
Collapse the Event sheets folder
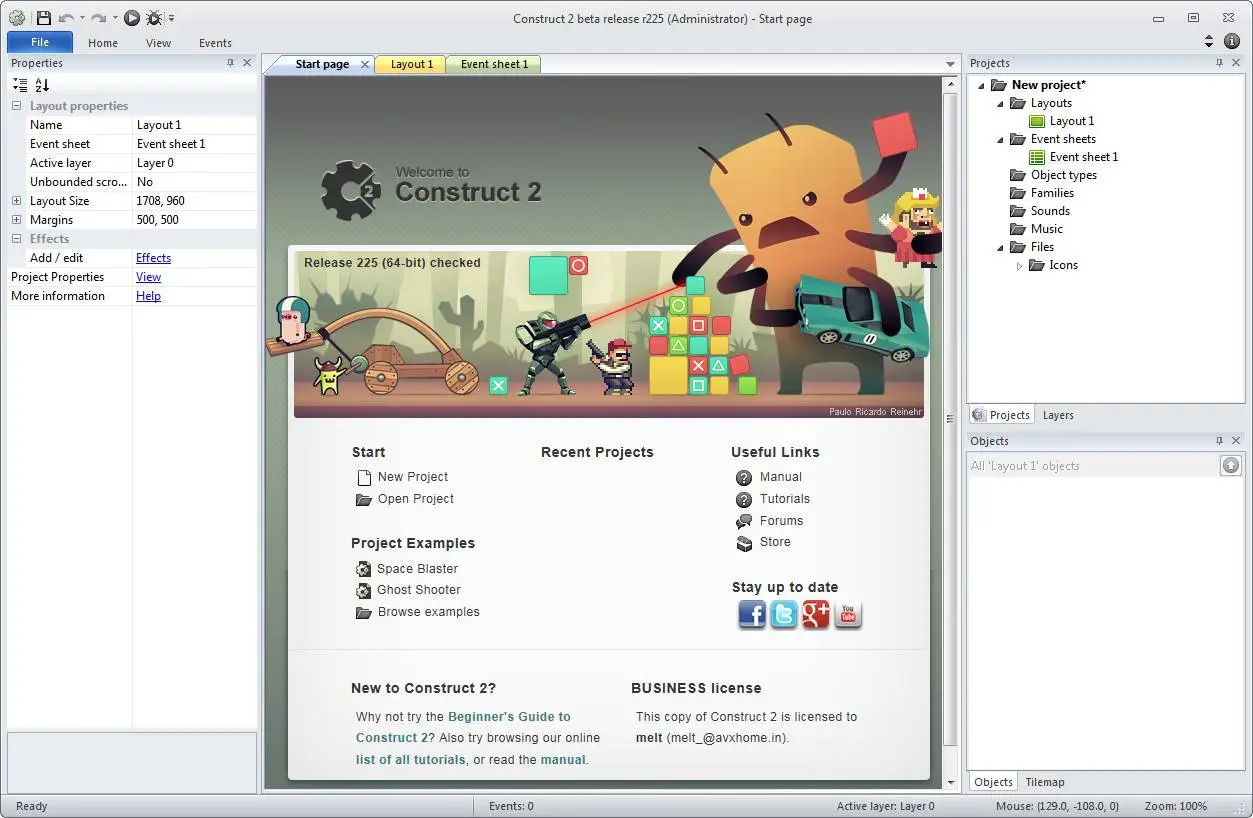click(1000, 140)
